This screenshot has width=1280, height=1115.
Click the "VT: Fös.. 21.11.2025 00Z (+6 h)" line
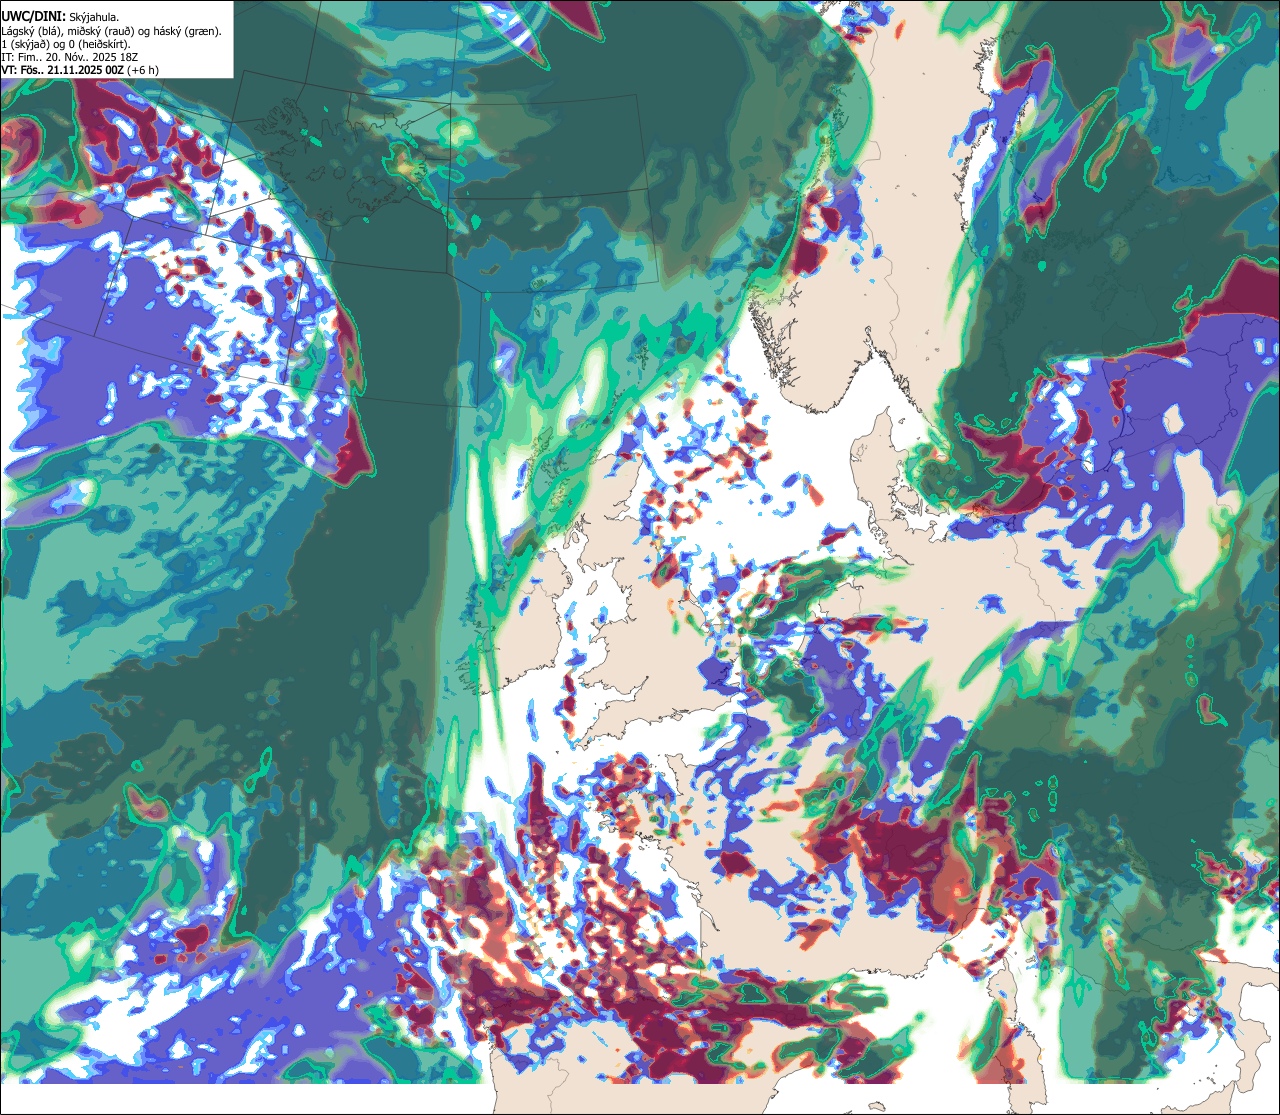(80, 70)
